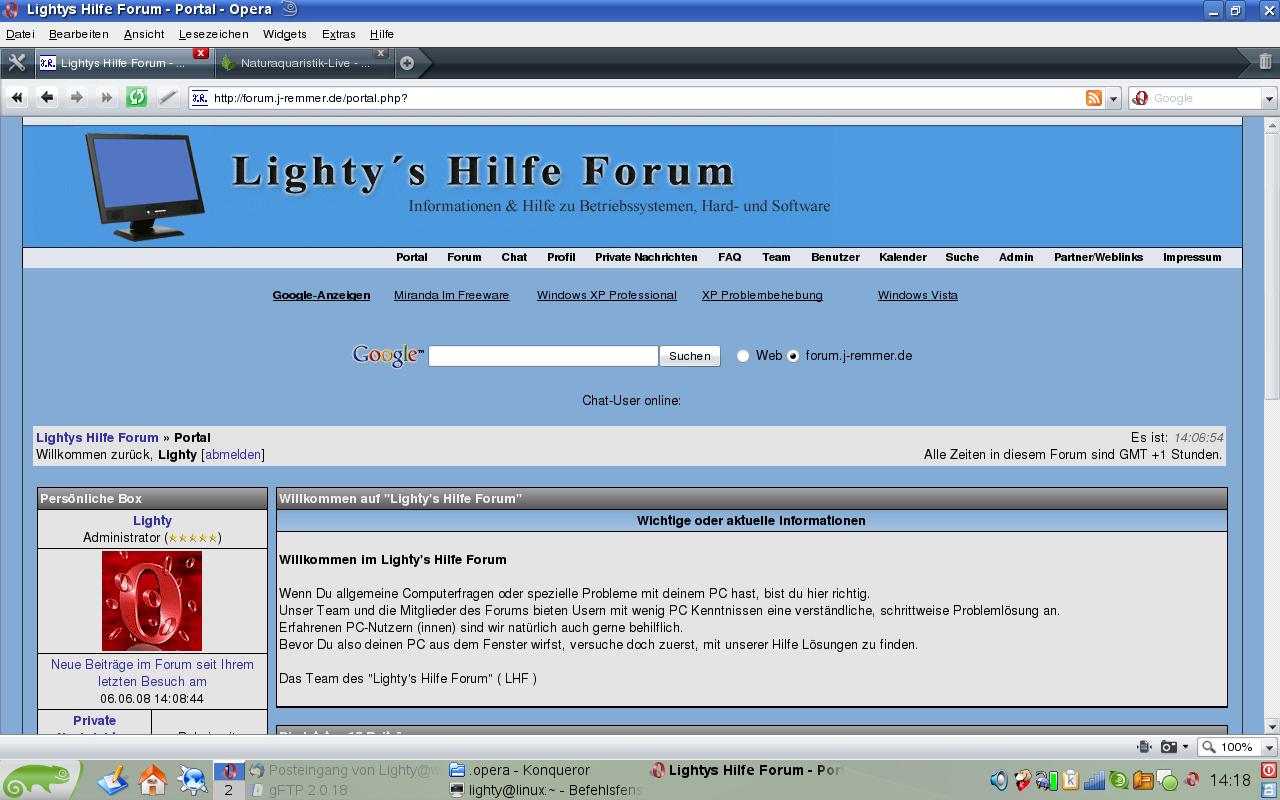Click the RSS feed icon in the address bar
Screen dimensions: 1280x800
point(1094,98)
